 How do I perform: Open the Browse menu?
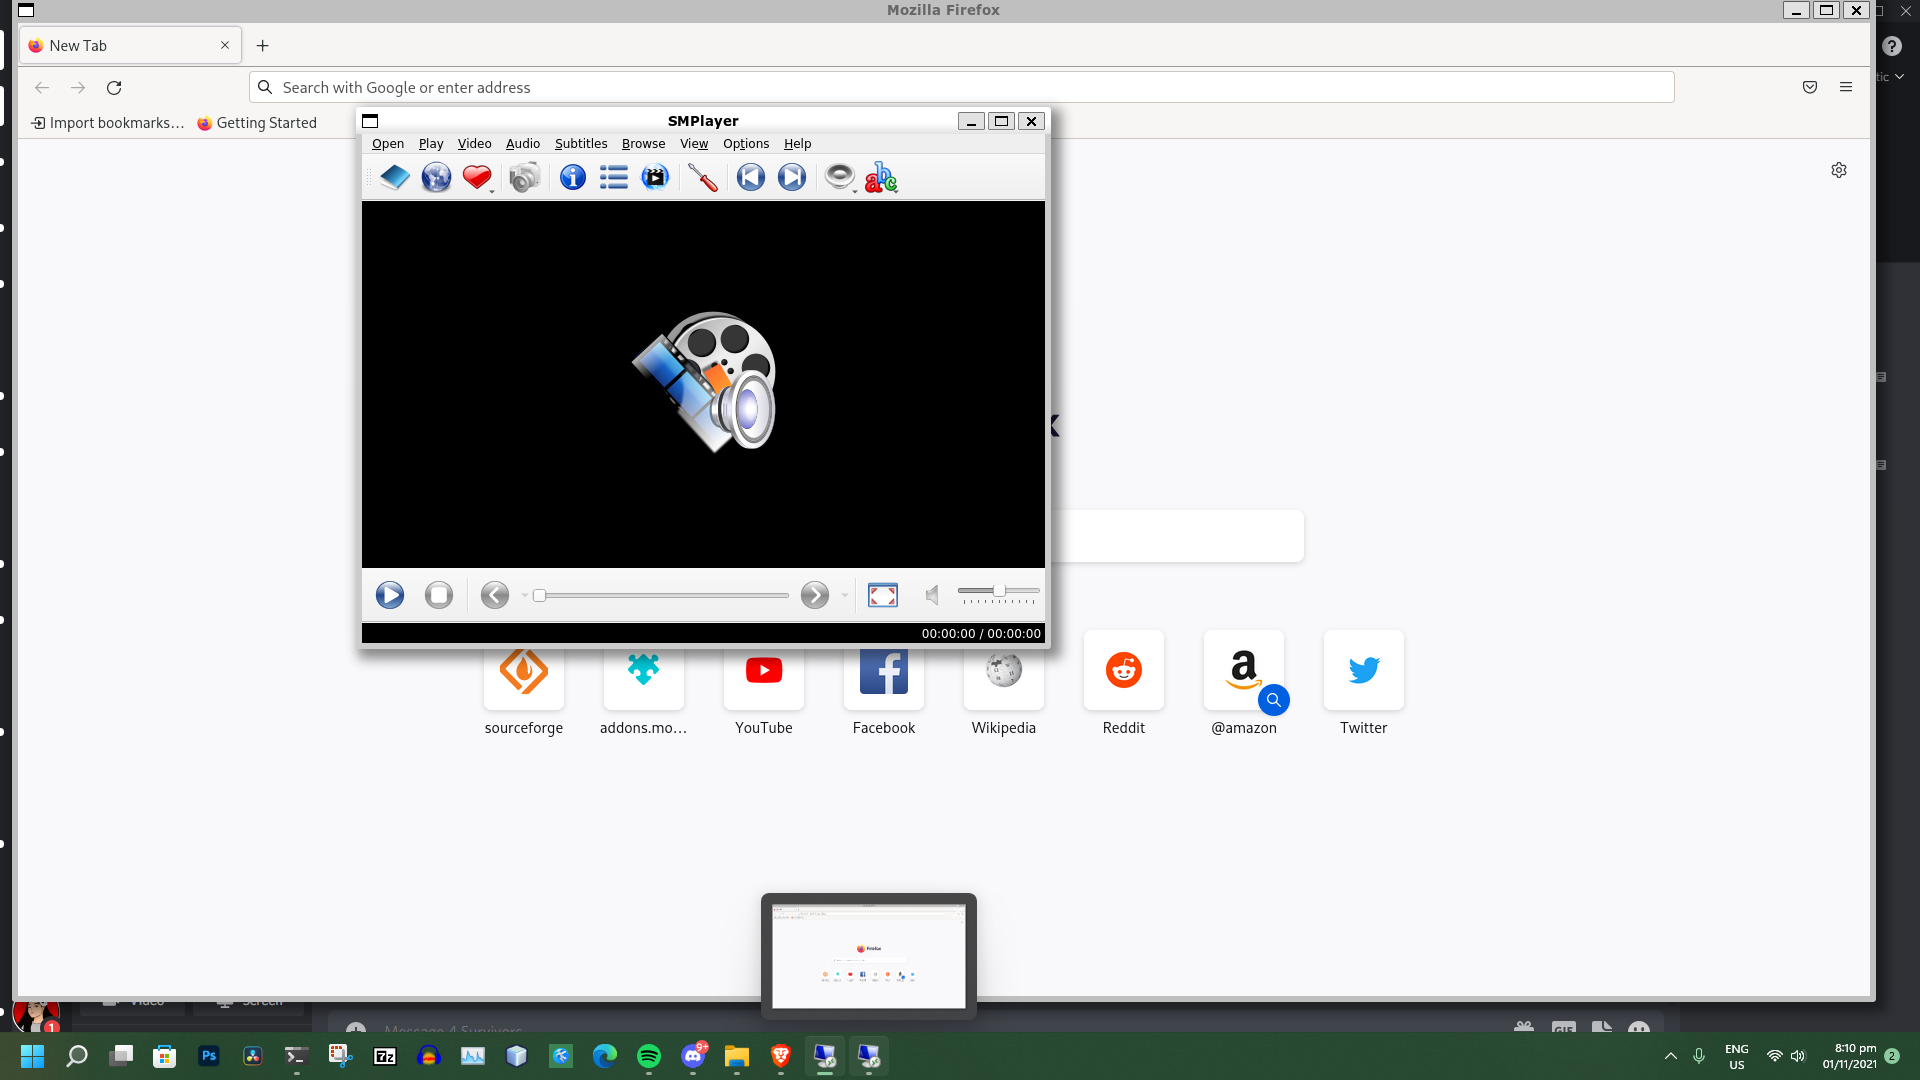point(643,143)
